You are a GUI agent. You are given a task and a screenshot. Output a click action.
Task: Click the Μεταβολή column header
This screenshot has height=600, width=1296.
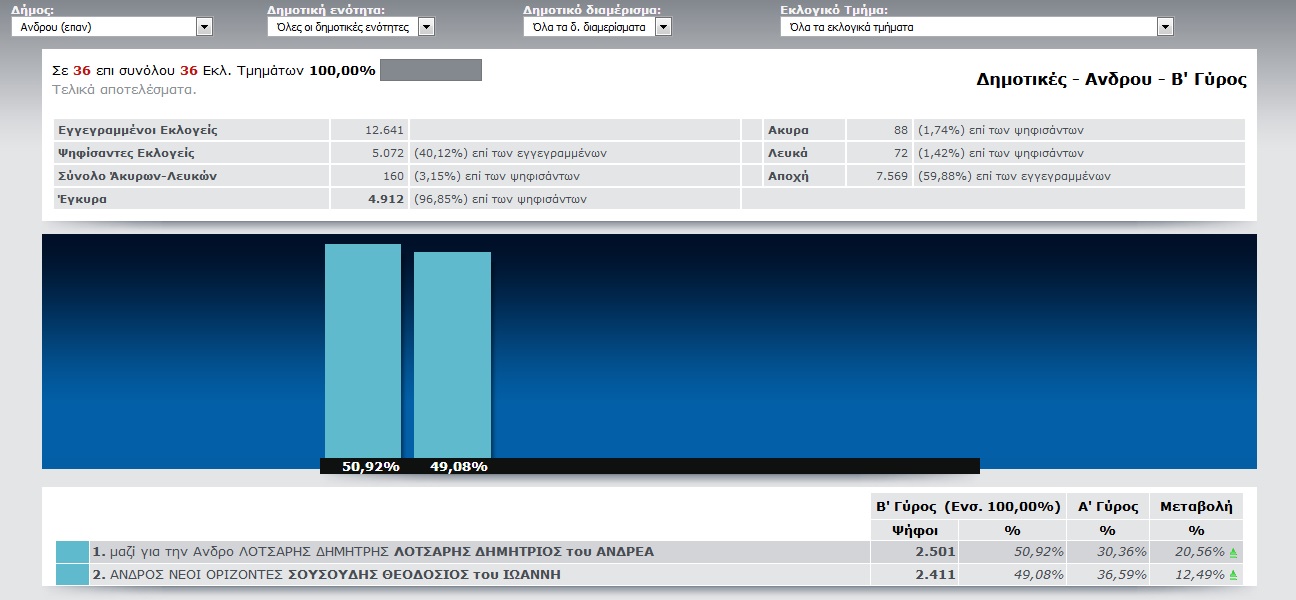[x=1196, y=506]
